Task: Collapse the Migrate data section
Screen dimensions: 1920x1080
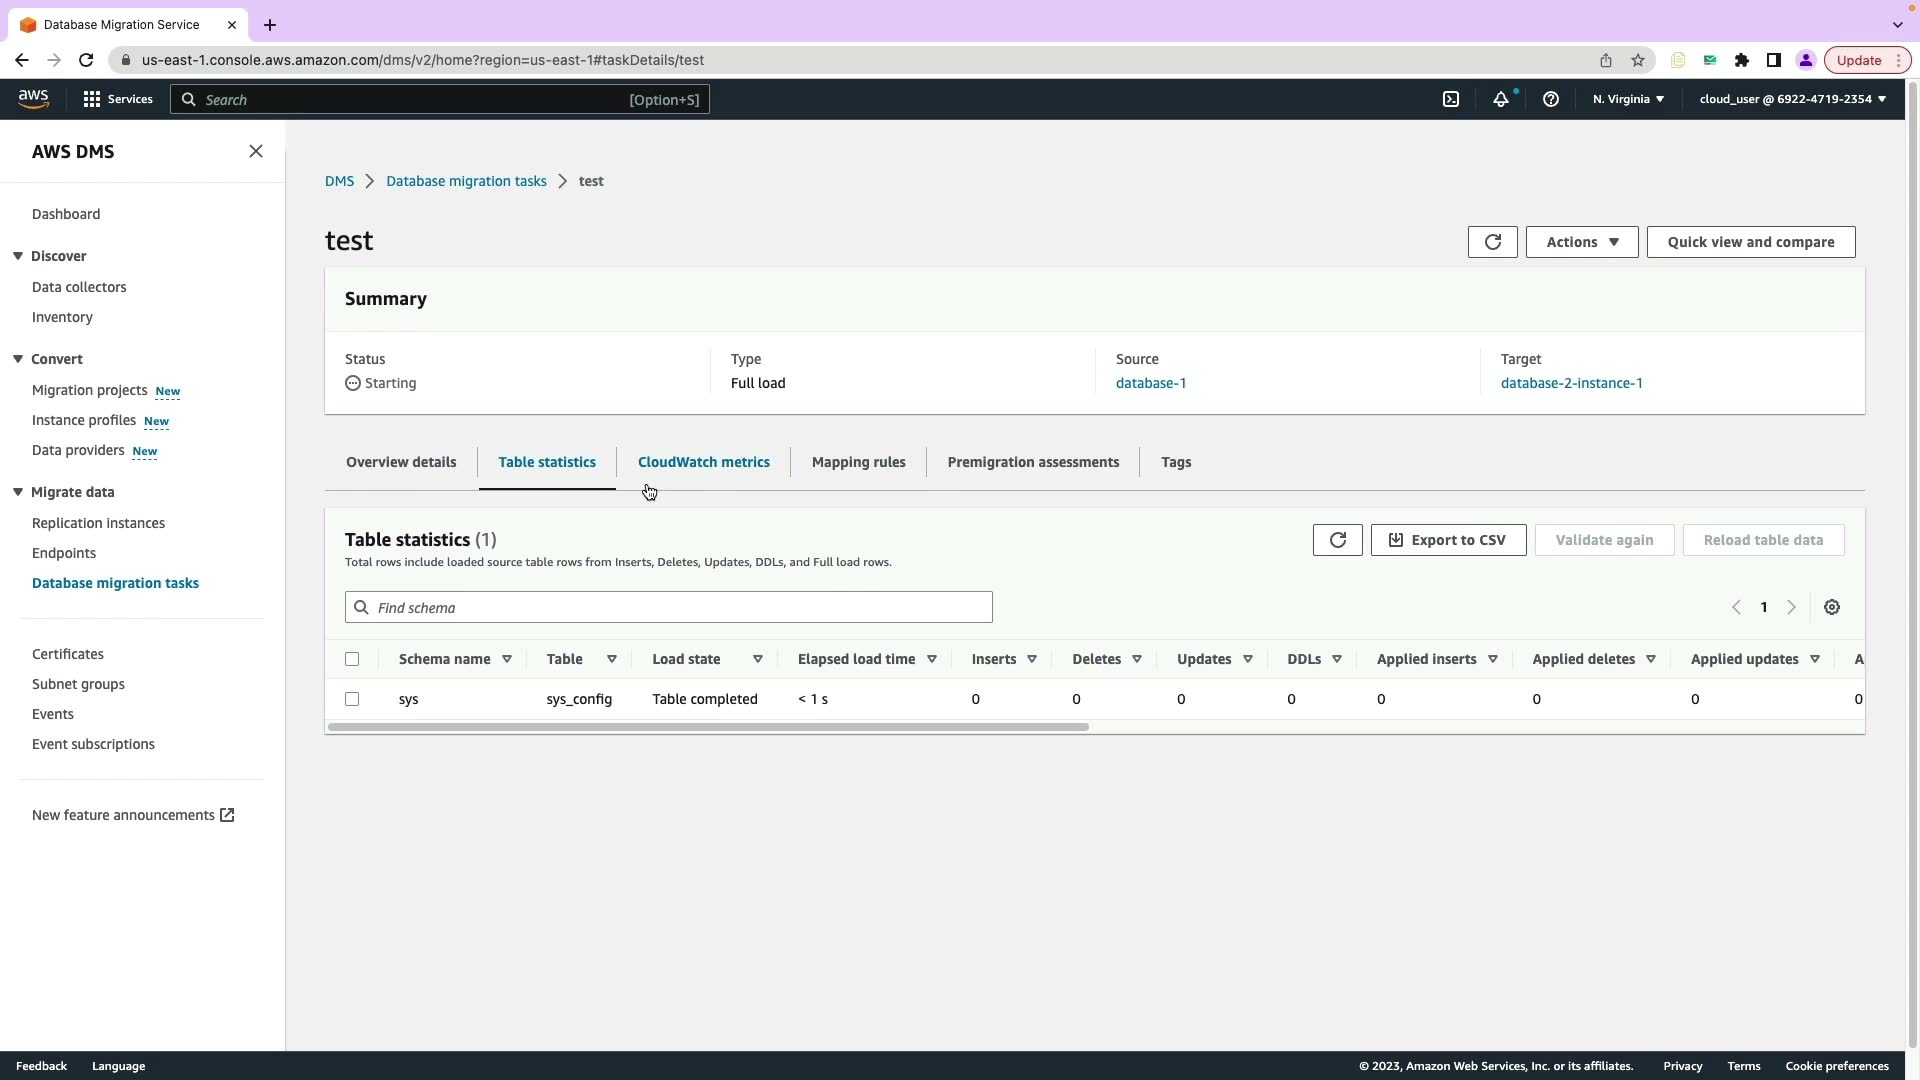Action: (x=18, y=492)
